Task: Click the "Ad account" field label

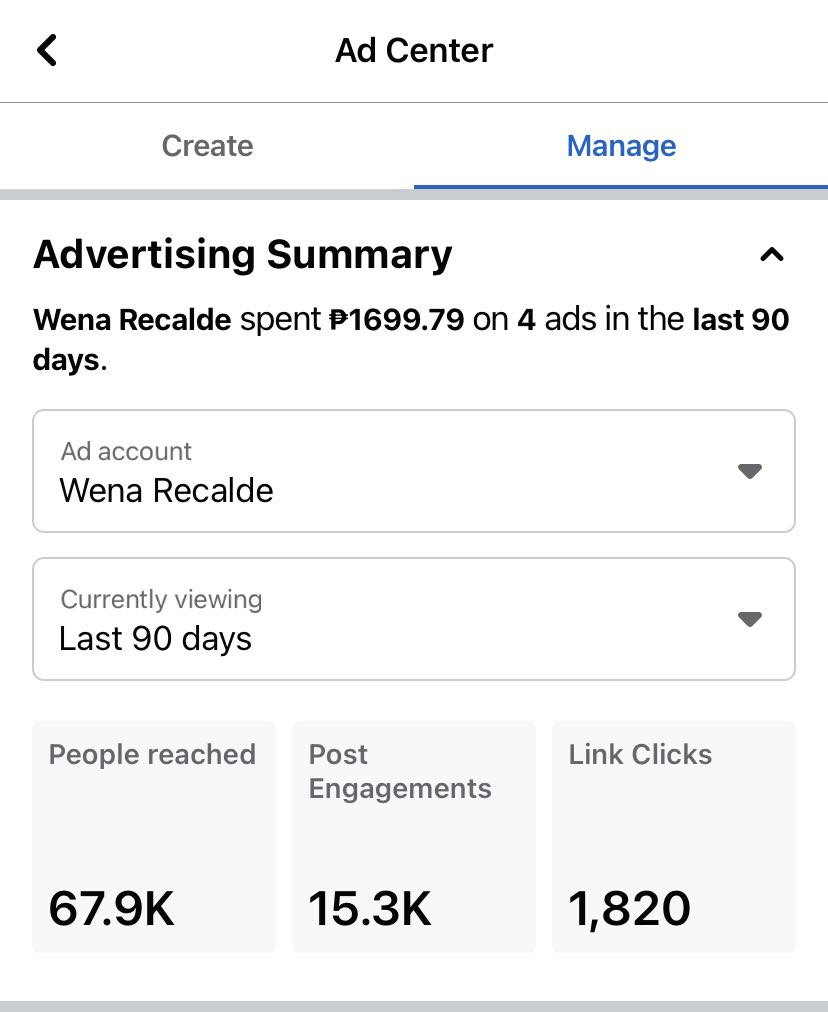Action: [x=126, y=451]
